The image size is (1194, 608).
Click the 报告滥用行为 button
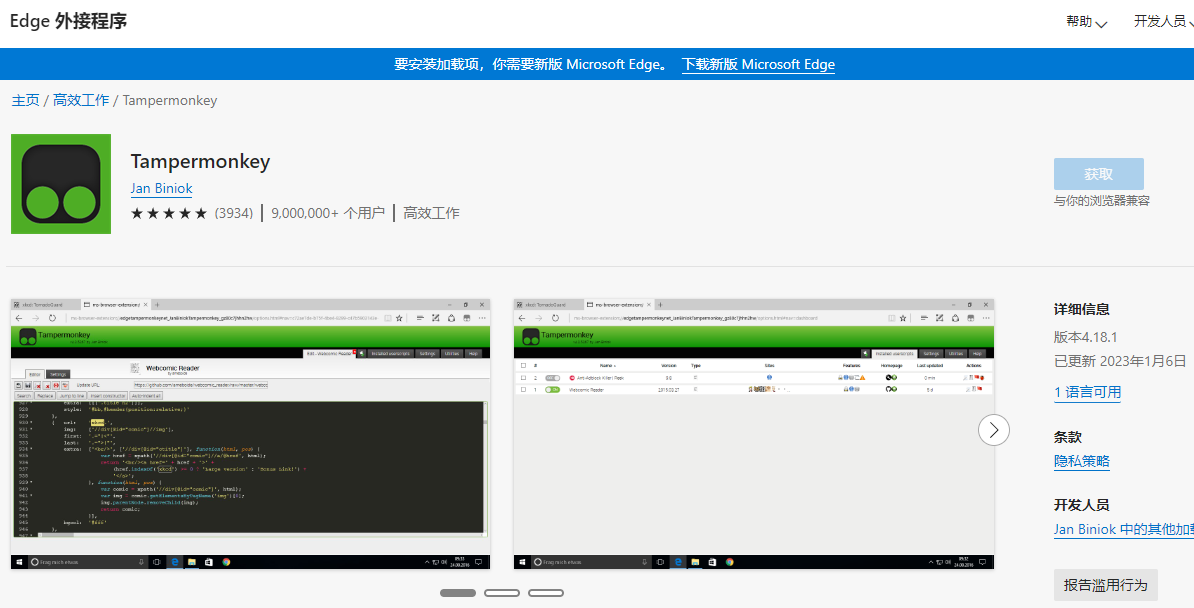click(x=1105, y=585)
